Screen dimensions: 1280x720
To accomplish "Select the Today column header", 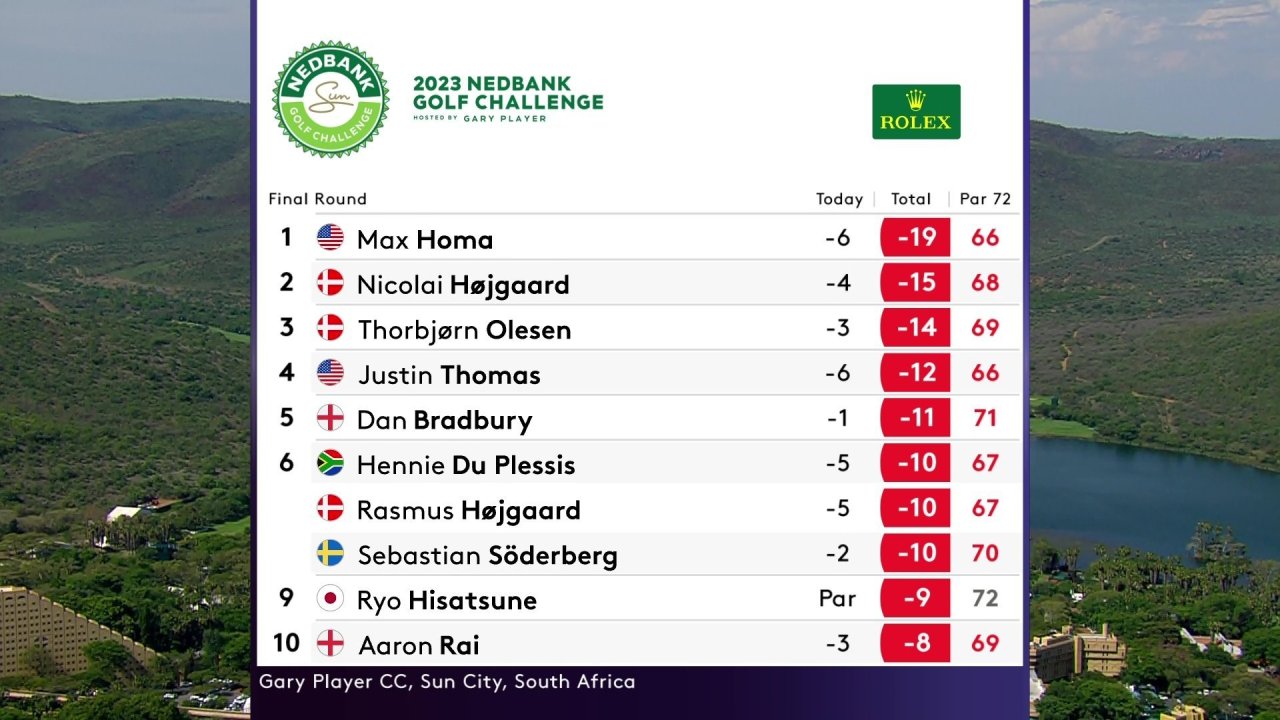I will click(839, 199).
